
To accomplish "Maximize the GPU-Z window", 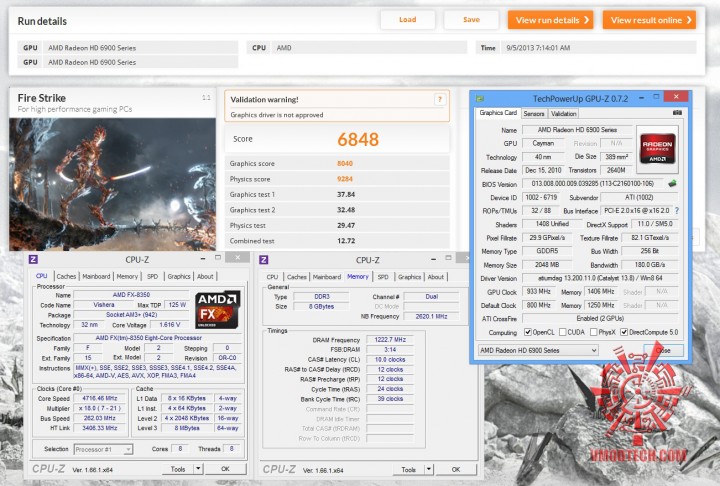I will [656, 97].
